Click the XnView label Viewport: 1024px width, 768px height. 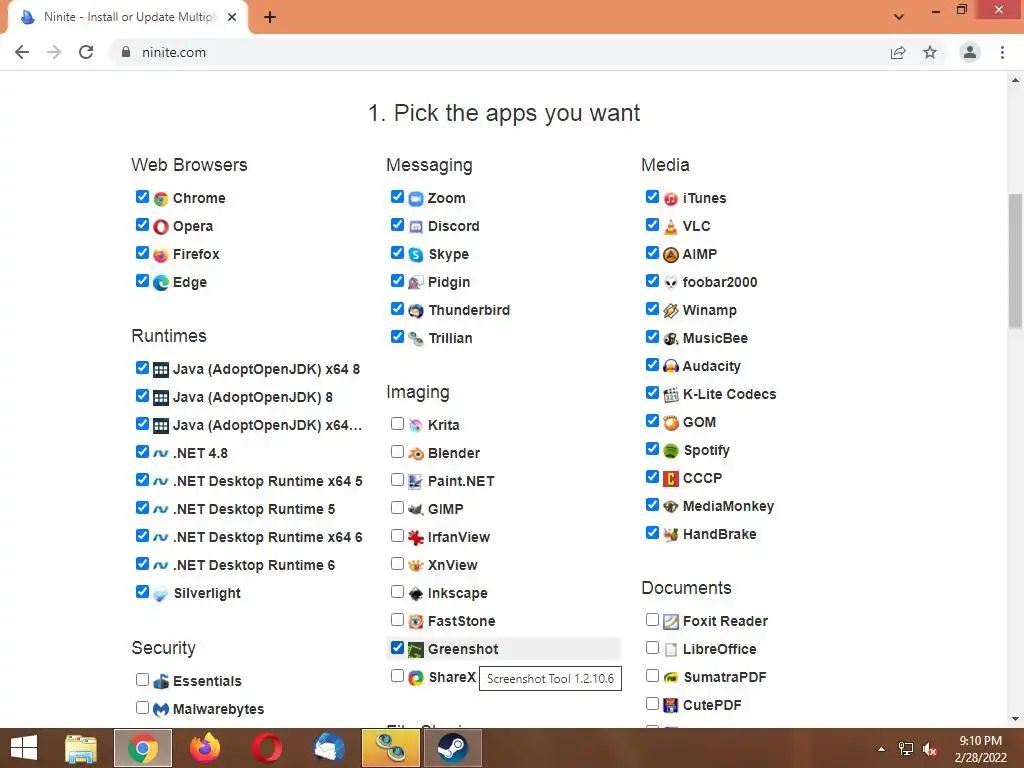(x=453, y=565)
